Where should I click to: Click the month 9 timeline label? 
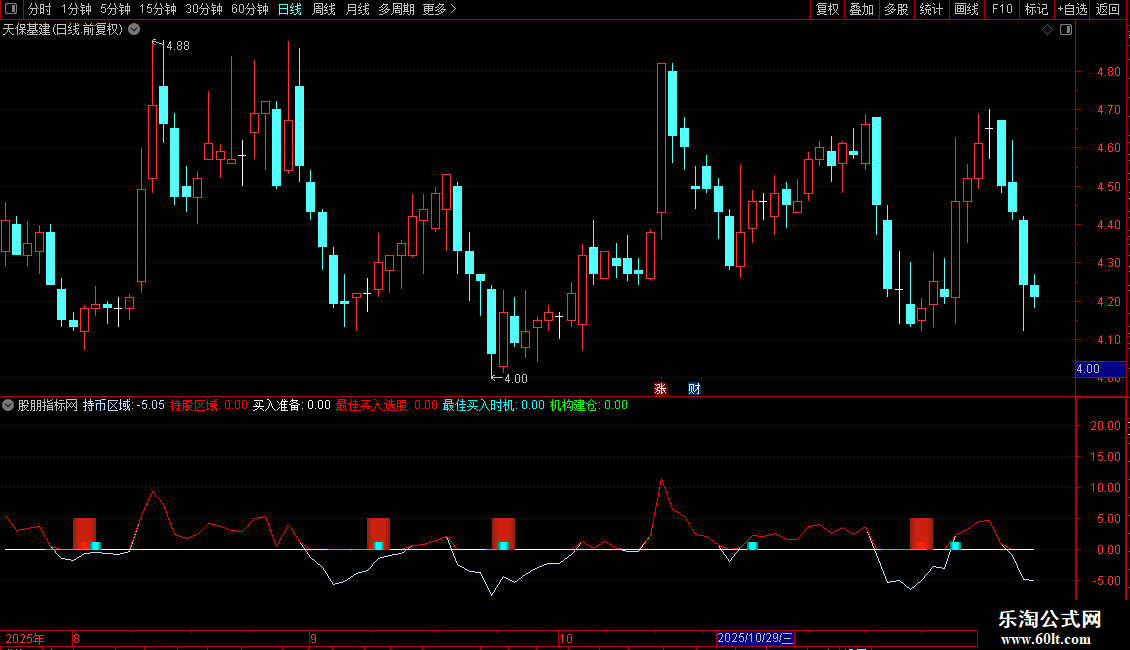coord(313,638)
